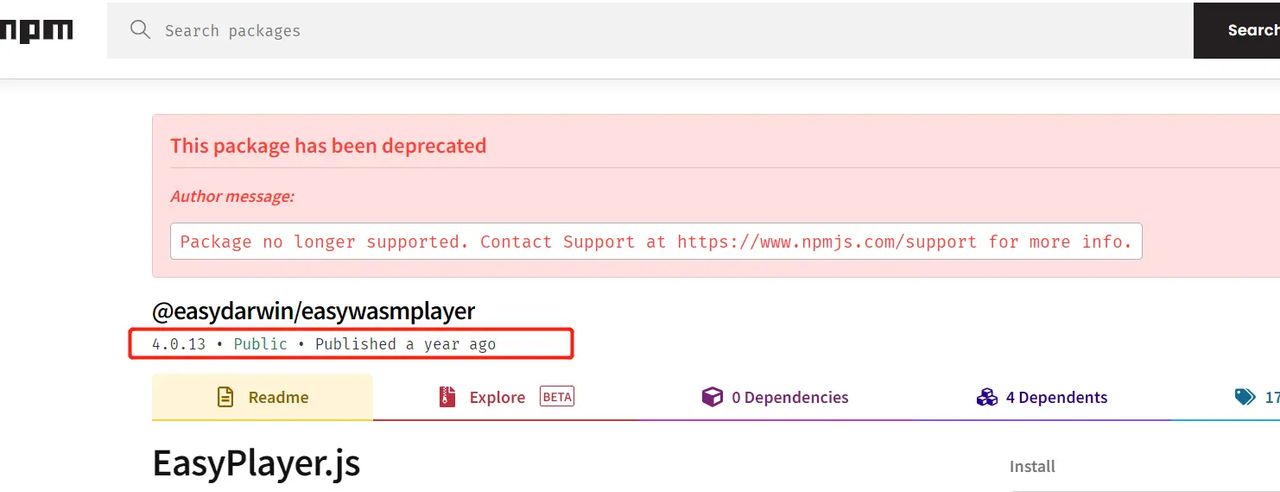Click the @easydarwin/easywasmplayer package title
This screenshot has width=1280, height=492.
[313, 311]
